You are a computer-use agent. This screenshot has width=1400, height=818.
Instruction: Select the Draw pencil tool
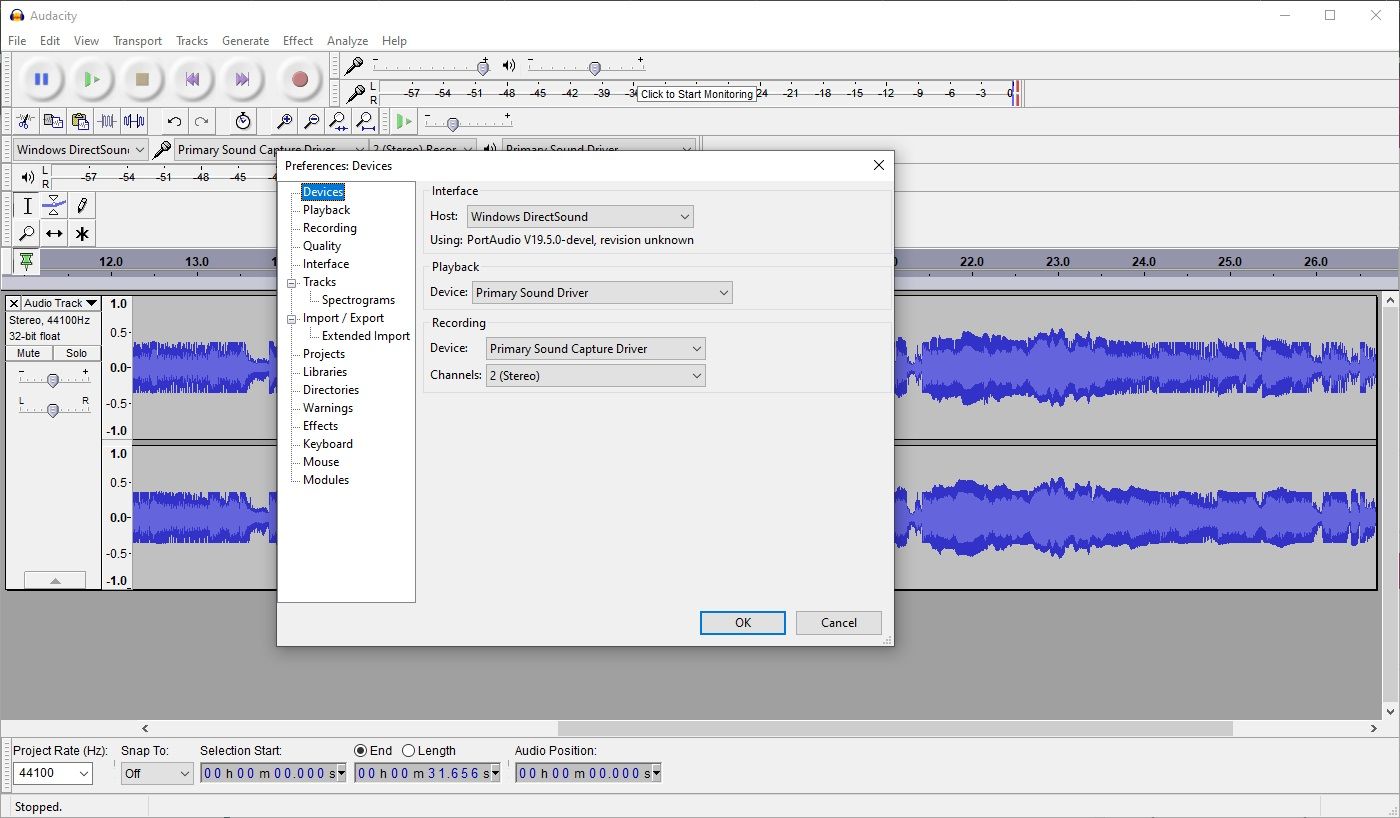82,206
